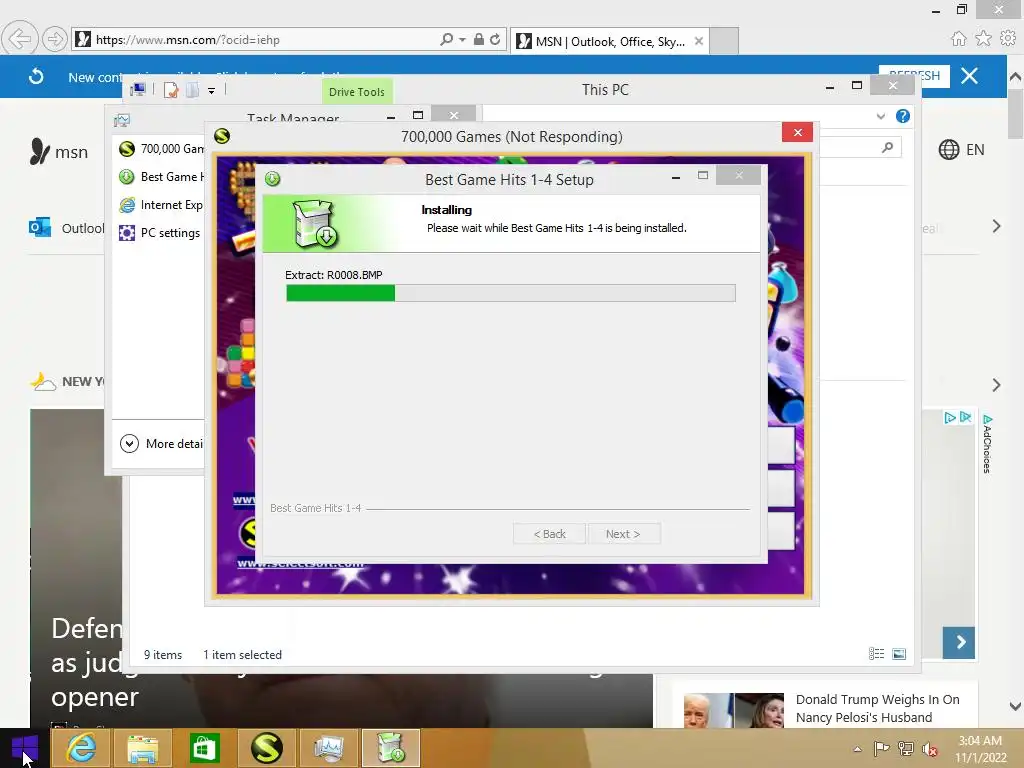
Task: Switch This PC to large icons view
Action: click(899, 654)
